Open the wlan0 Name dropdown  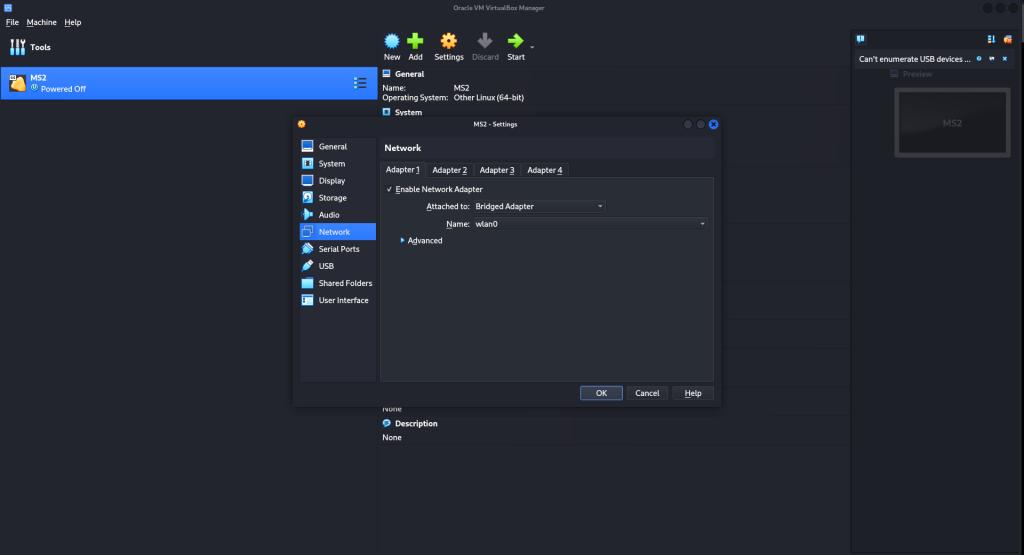[x=590, y=224]
